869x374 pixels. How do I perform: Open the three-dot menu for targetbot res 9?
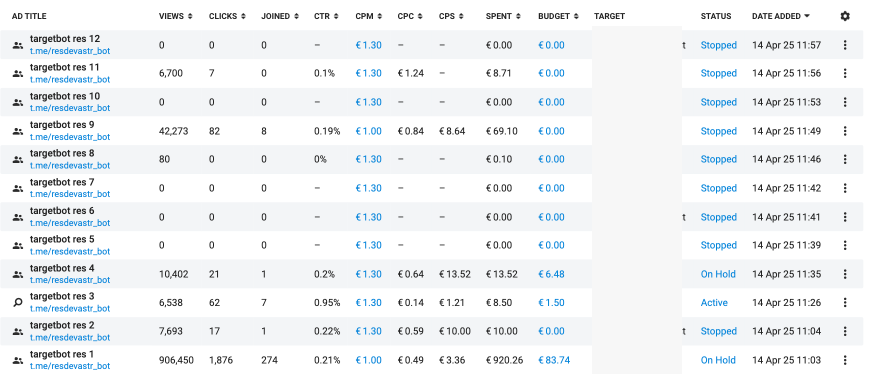pyautogui.click(x=845, y=131)
